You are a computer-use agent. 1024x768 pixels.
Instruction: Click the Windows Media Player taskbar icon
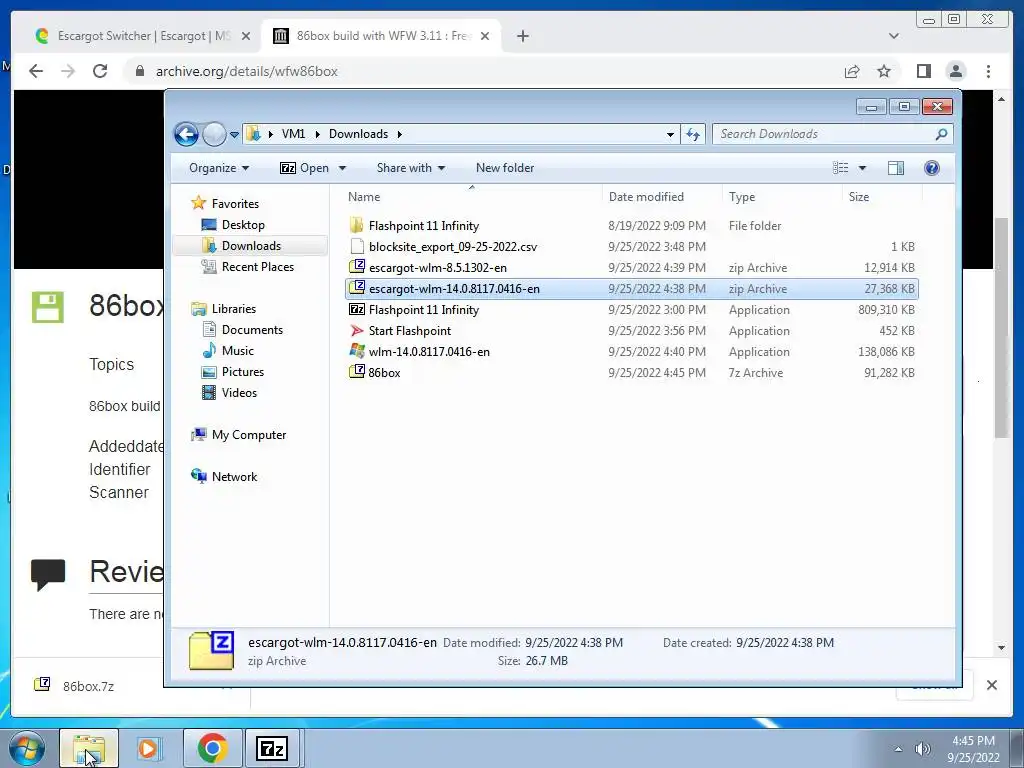coord(148,748)
